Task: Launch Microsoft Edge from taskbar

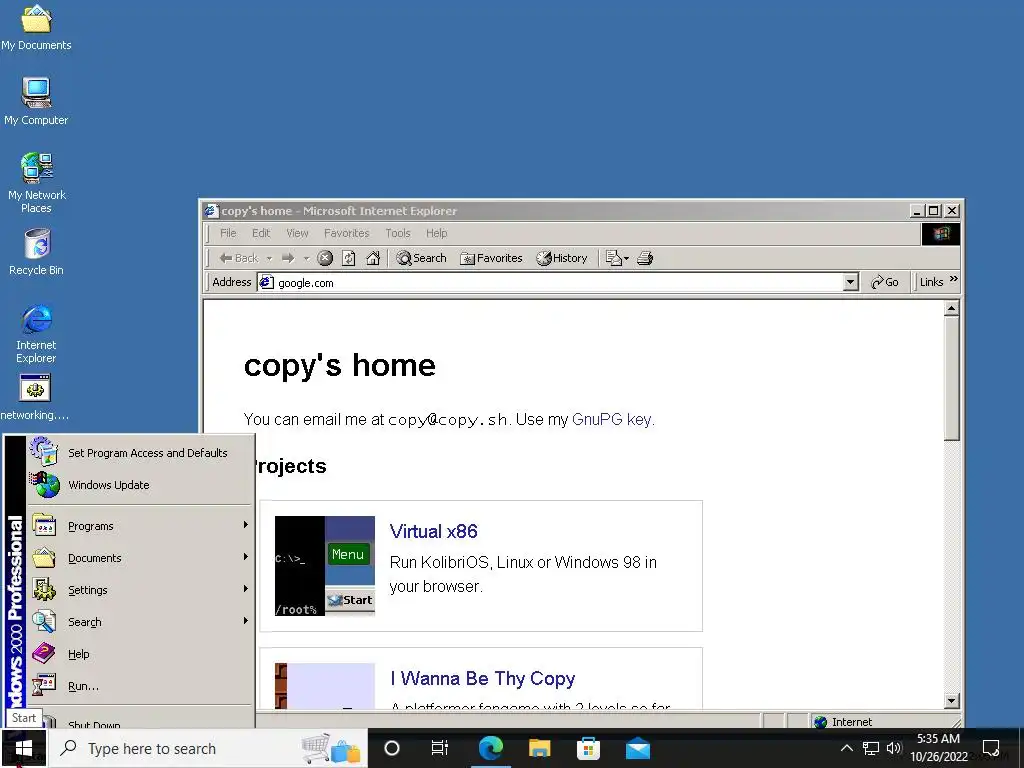Action: [490, 748]
